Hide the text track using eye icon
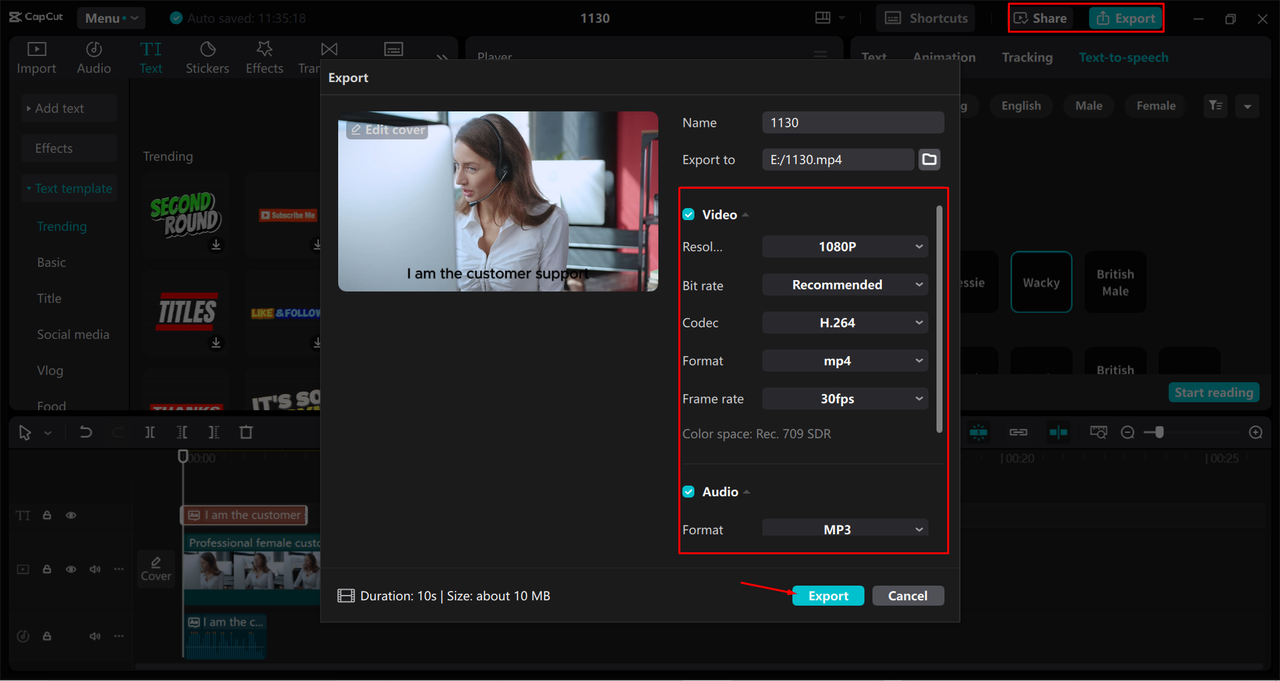 click(x=71, y=515)
